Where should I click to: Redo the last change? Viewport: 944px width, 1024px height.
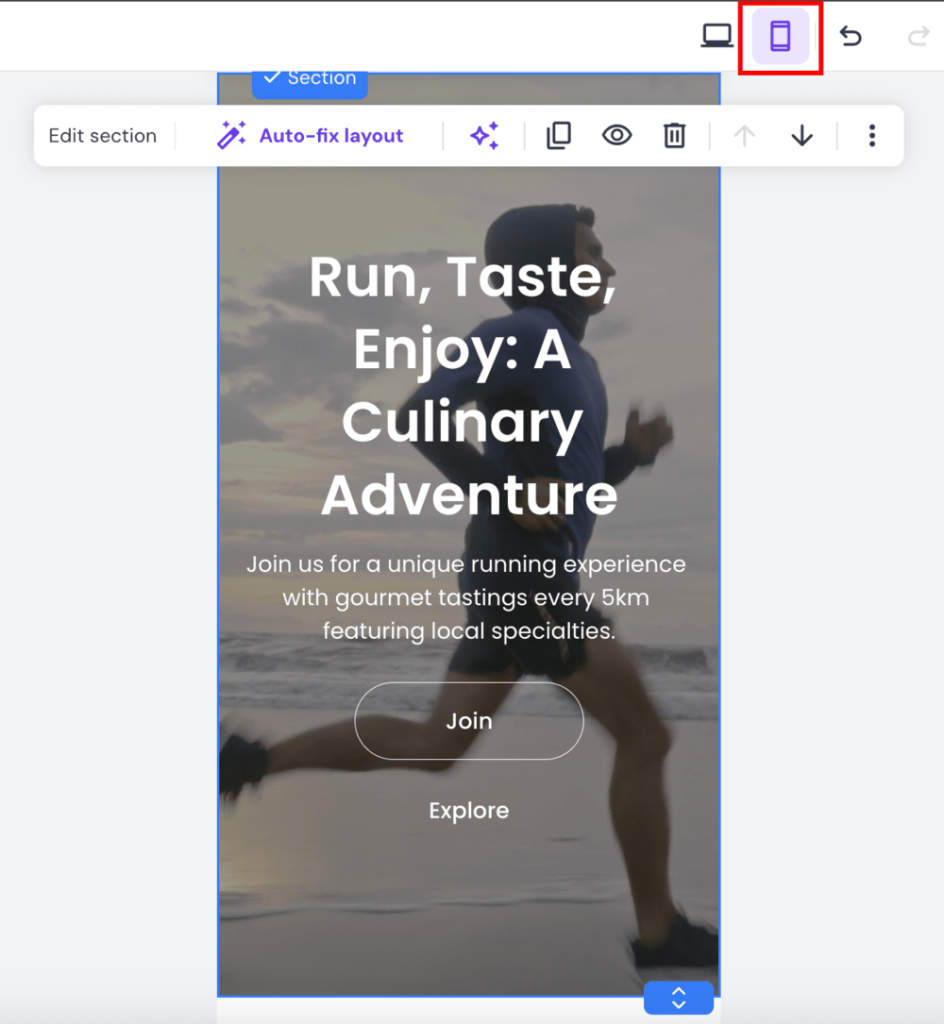pyautogui.click(x=916, y=36)
